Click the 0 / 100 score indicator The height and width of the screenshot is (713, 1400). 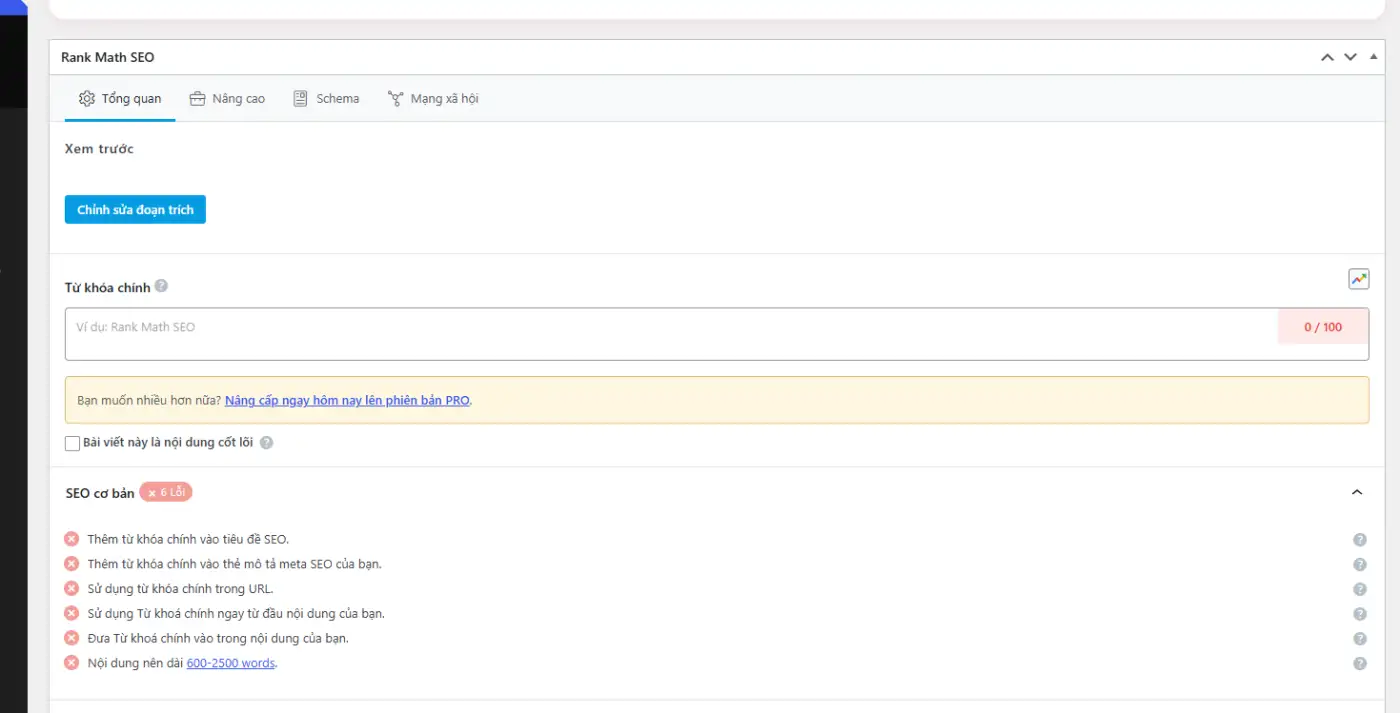(1323, 327)
